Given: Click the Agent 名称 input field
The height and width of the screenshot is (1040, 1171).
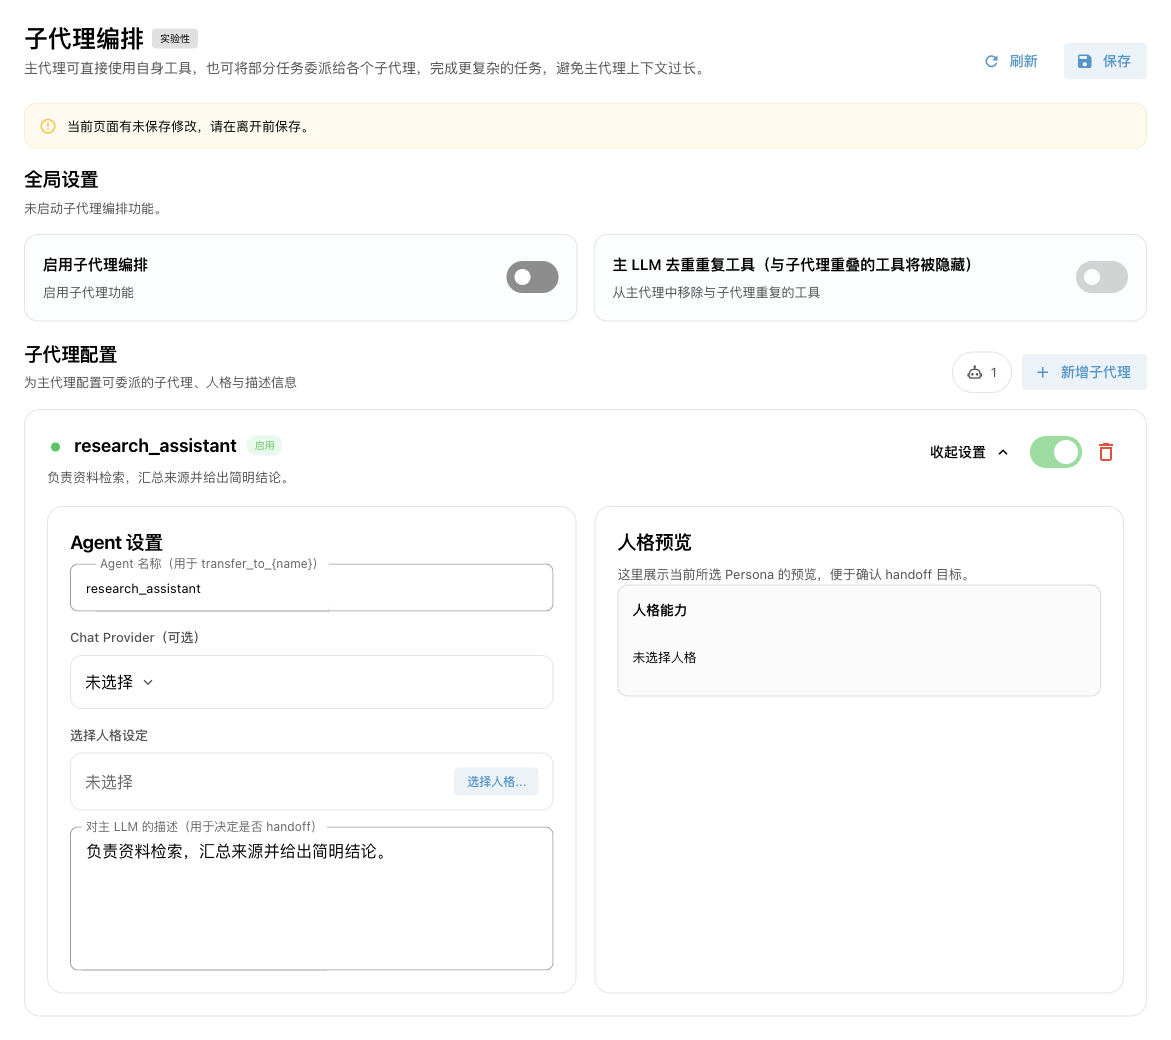Looking at the screenshot, I should coord(311,588).
